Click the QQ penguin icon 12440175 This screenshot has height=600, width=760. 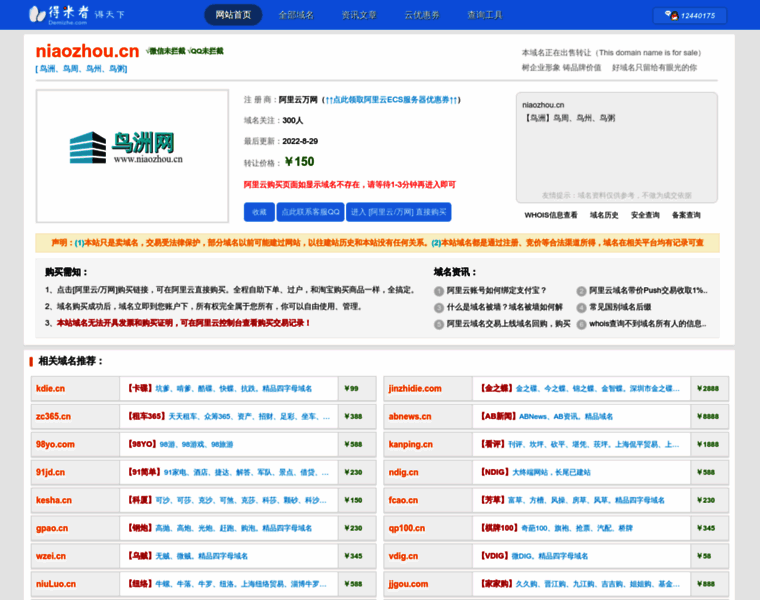[690, 16]
